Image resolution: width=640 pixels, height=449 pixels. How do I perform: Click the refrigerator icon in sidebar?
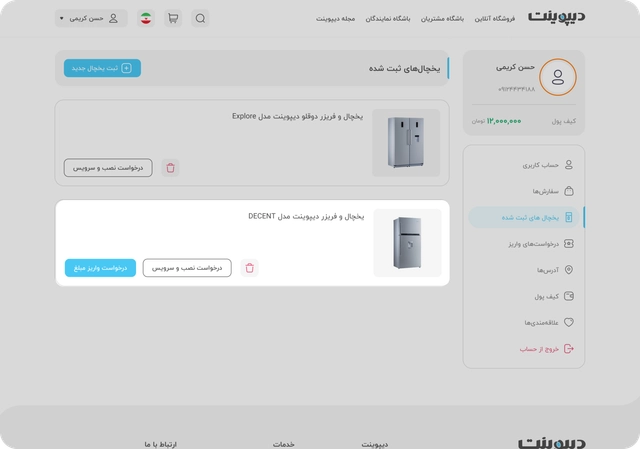tap(569, 217)
